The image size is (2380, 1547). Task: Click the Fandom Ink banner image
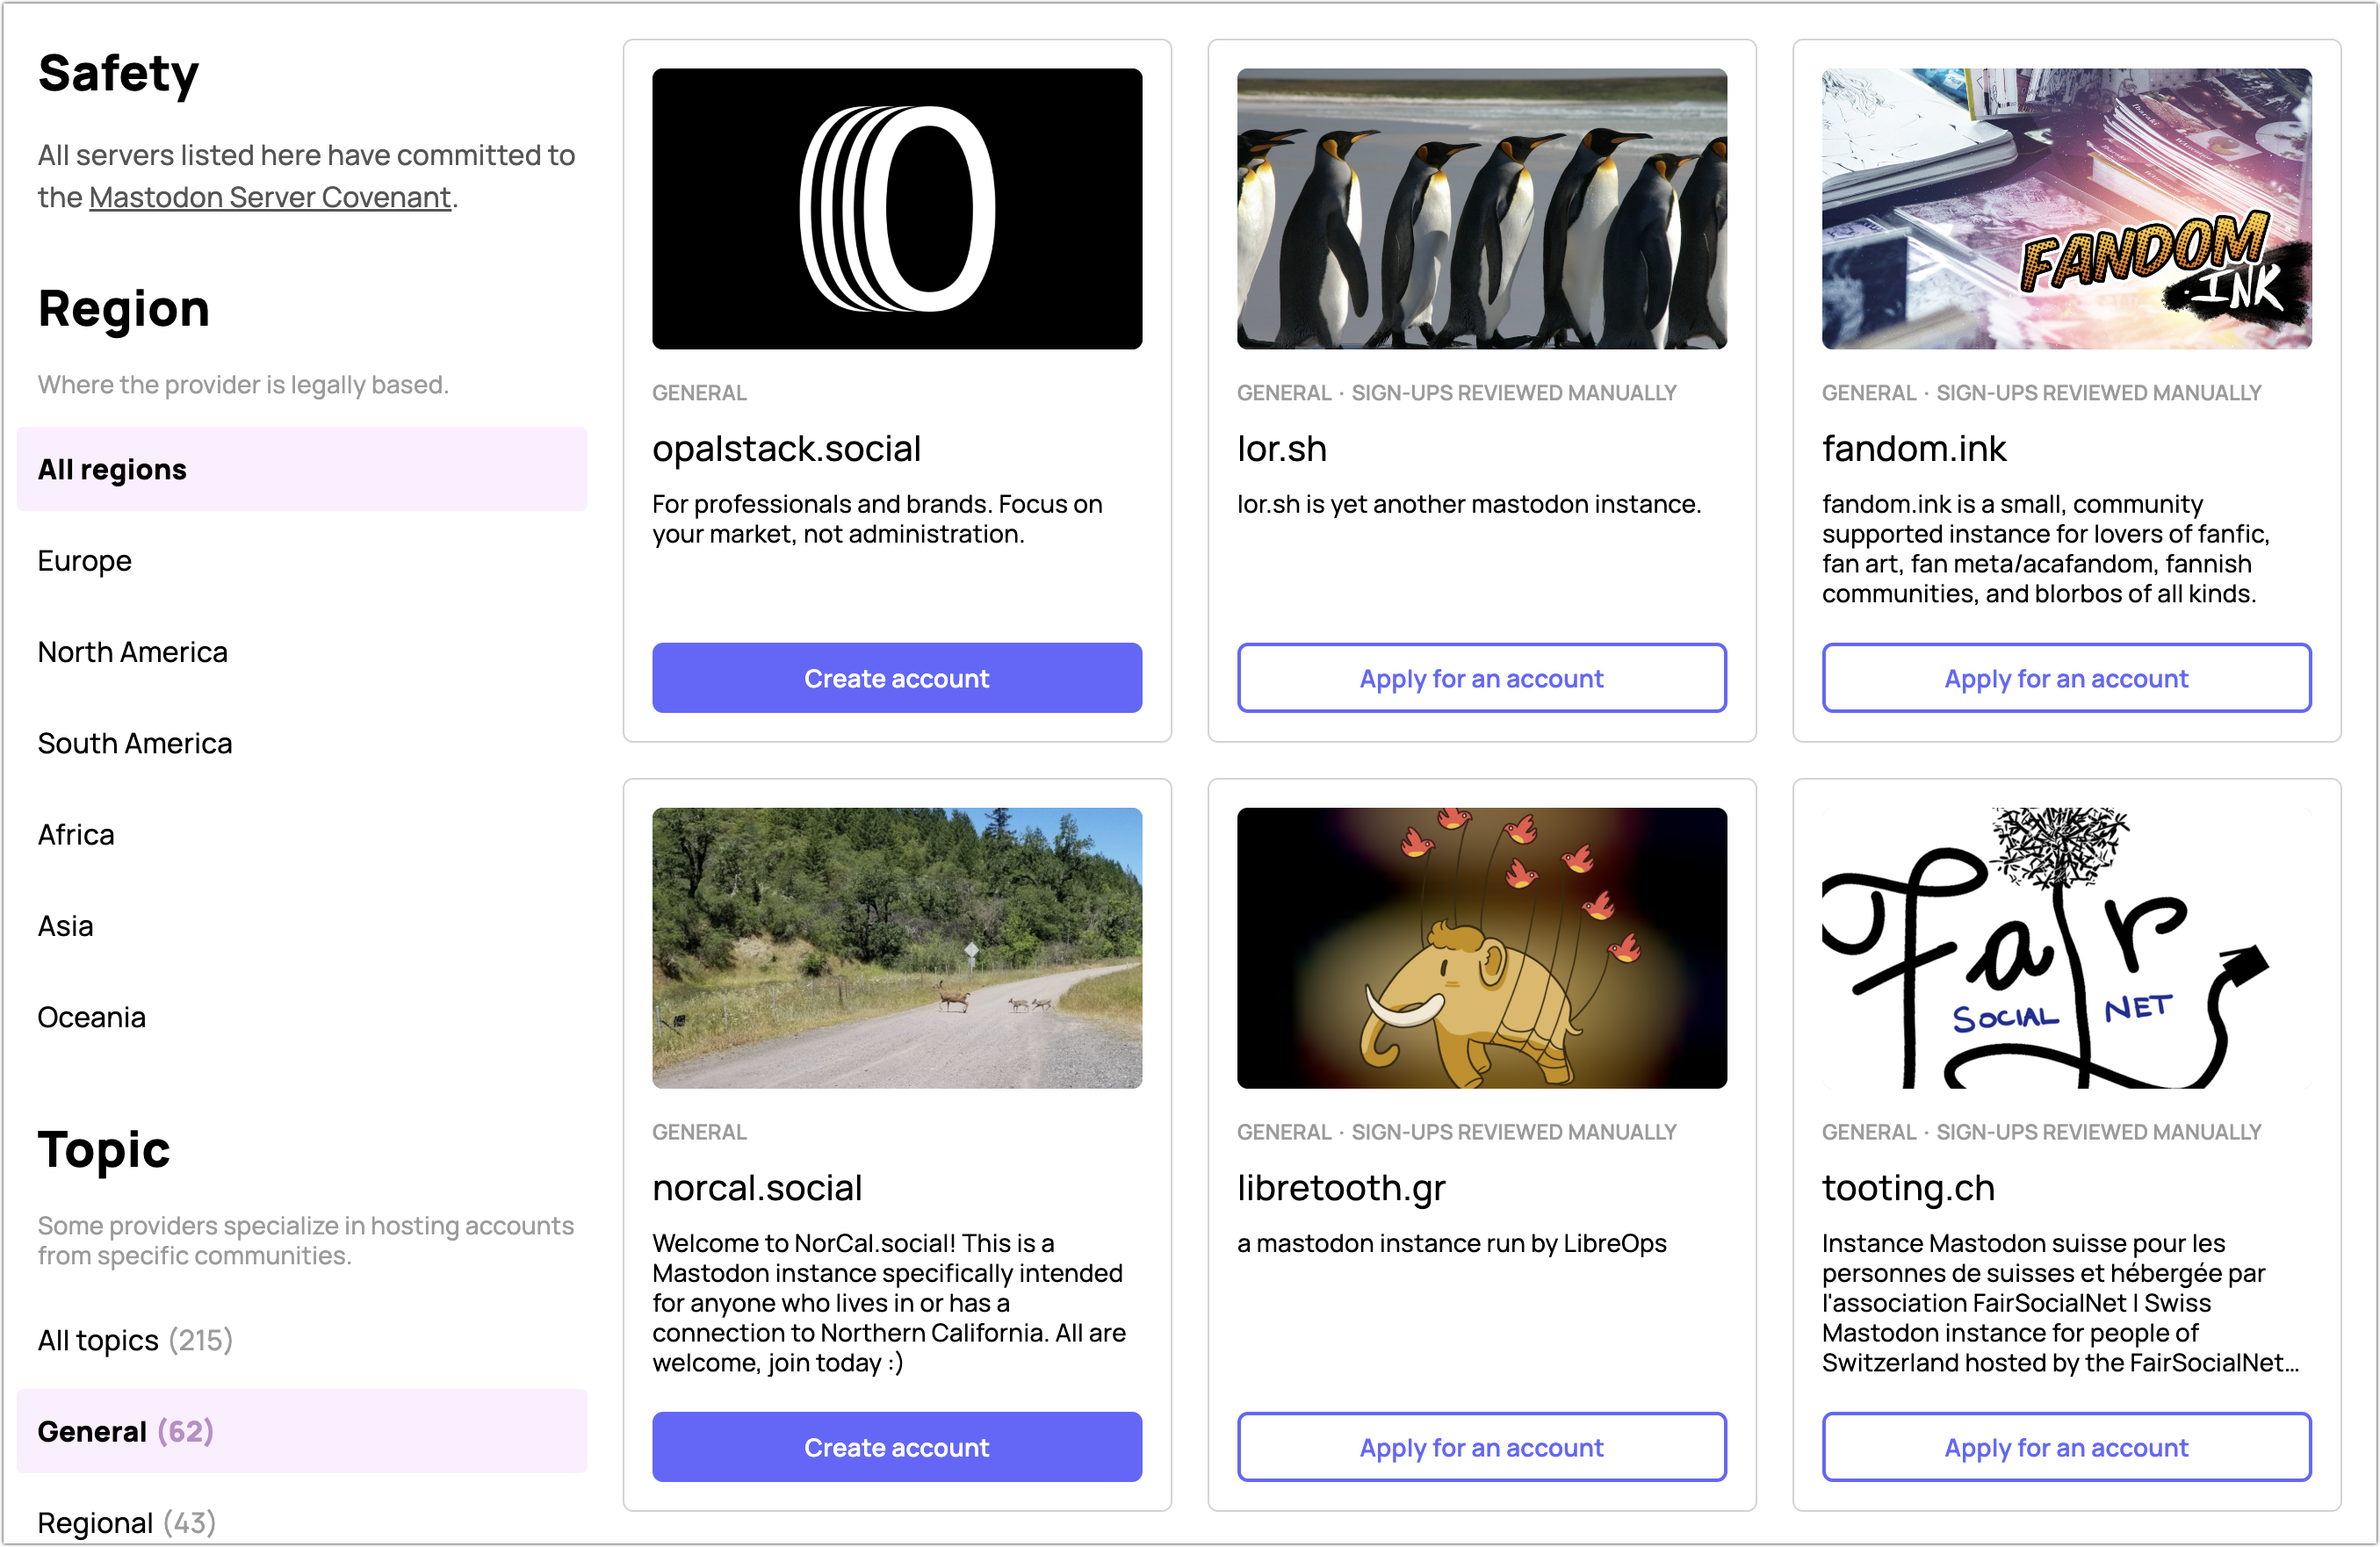point(2065,208)
